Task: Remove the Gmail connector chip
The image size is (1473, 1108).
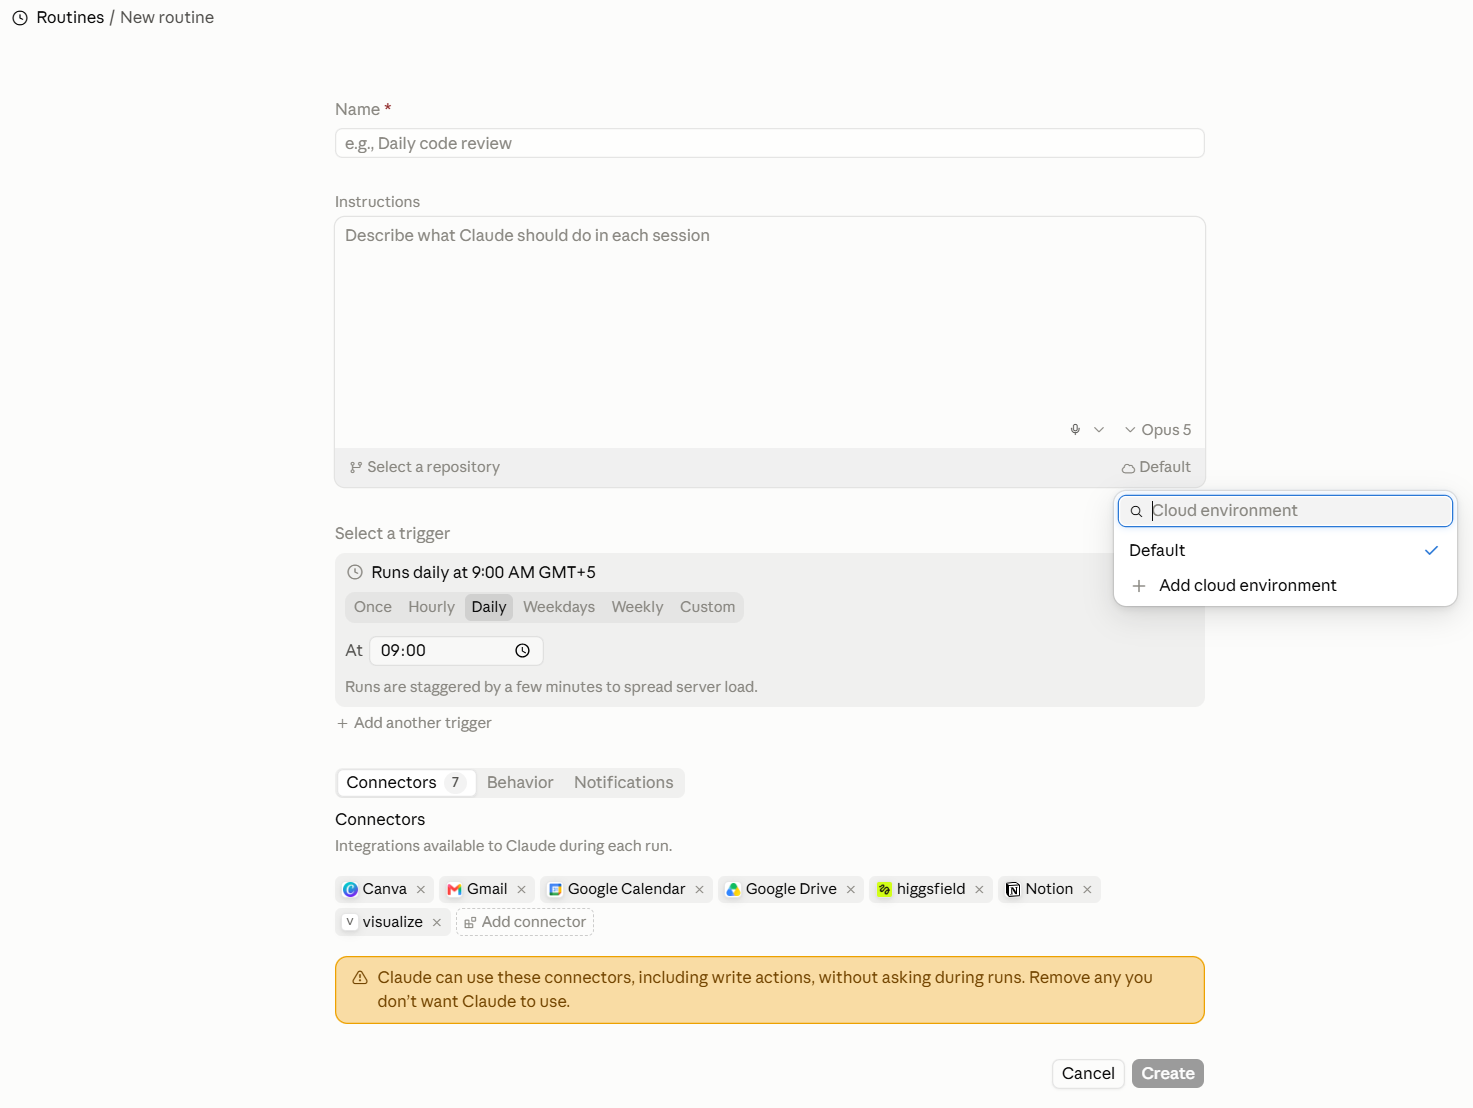Action: point(521,890)
